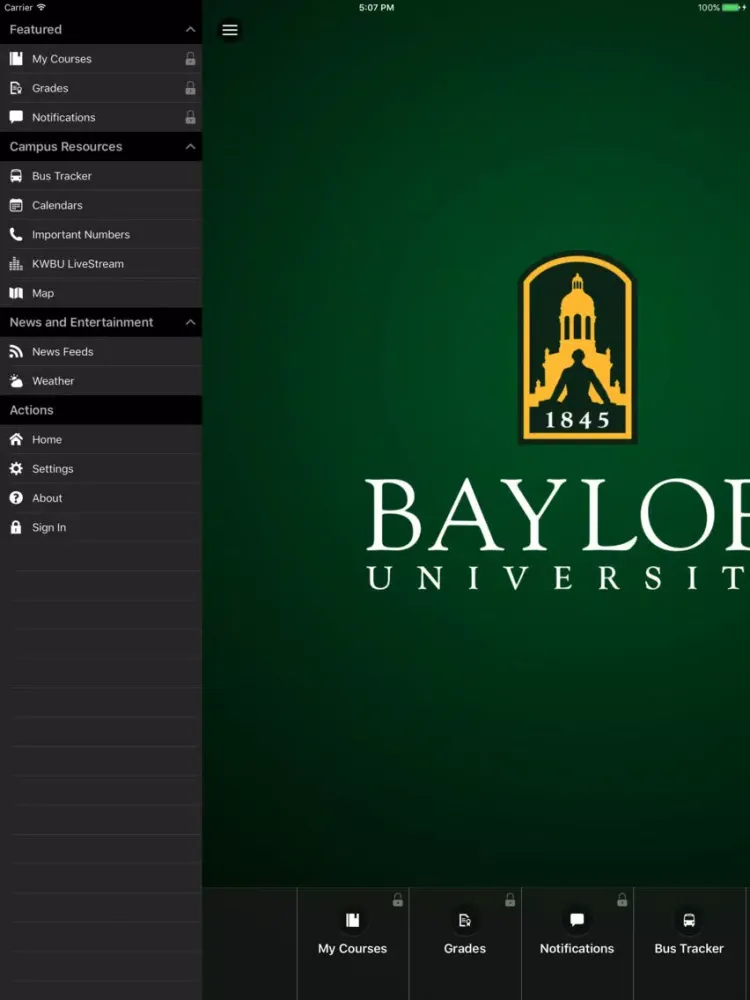
Task: Tap Notifications label on bottom tile
Action: coord(577,949)
